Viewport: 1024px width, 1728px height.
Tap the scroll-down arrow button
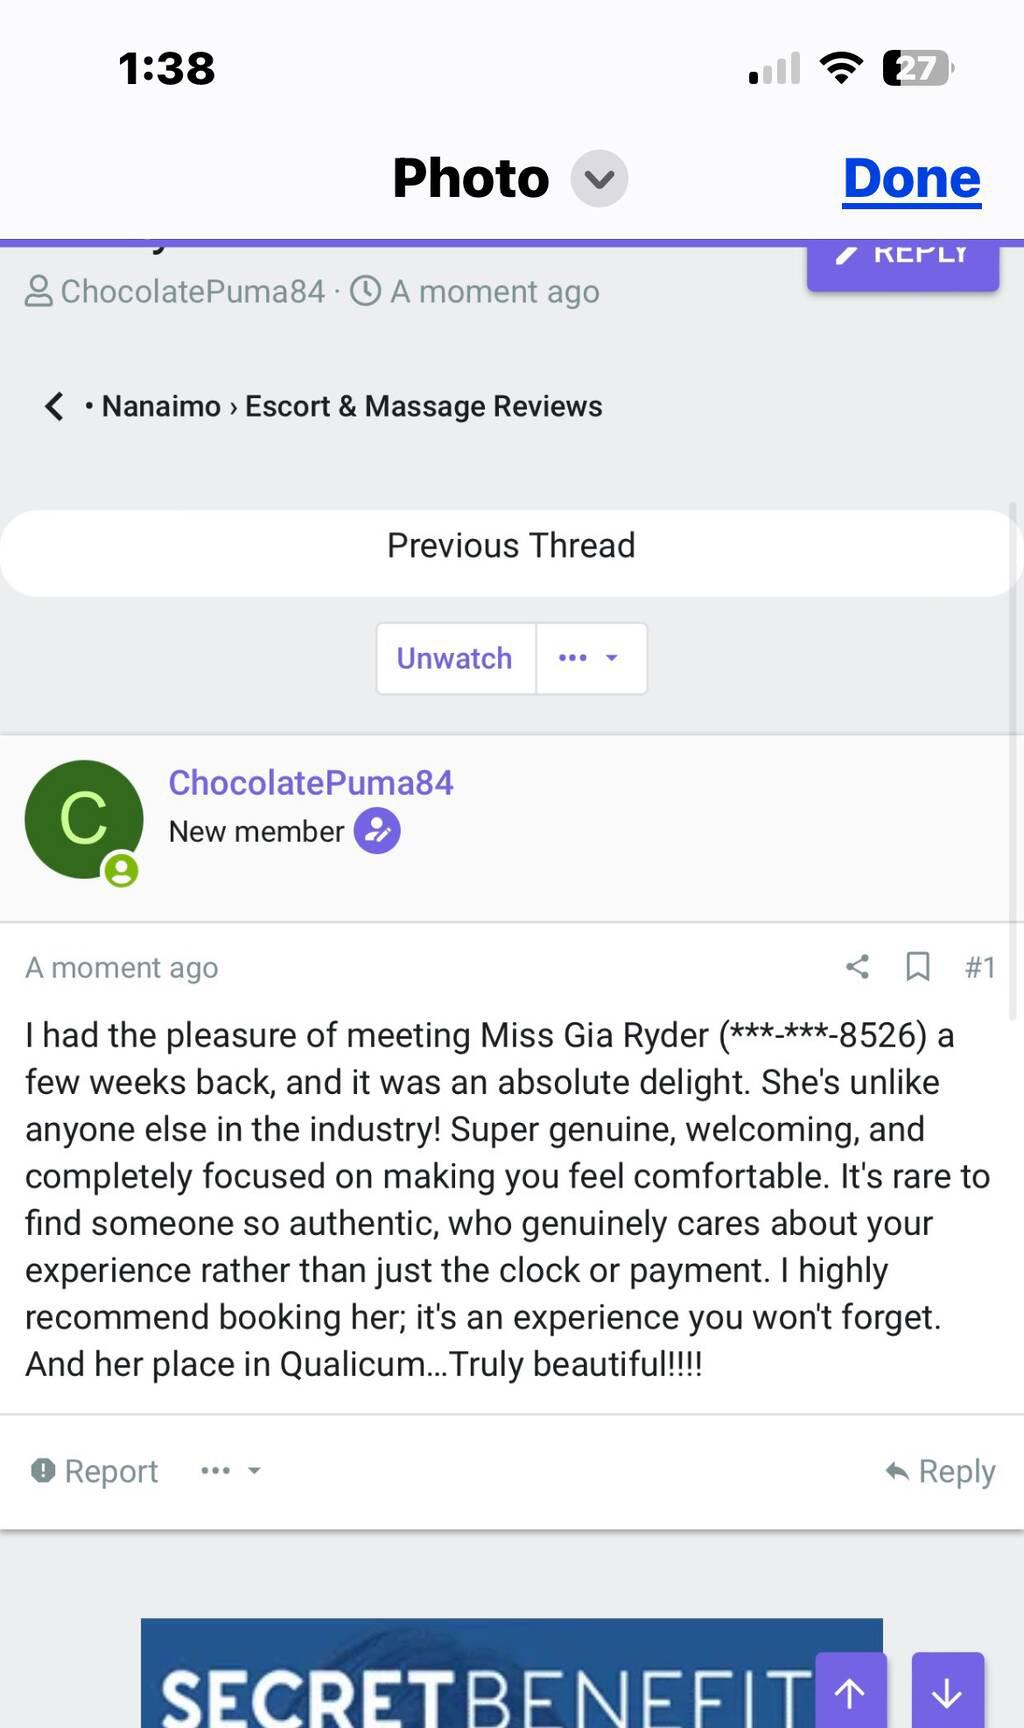coord(947,1692)
